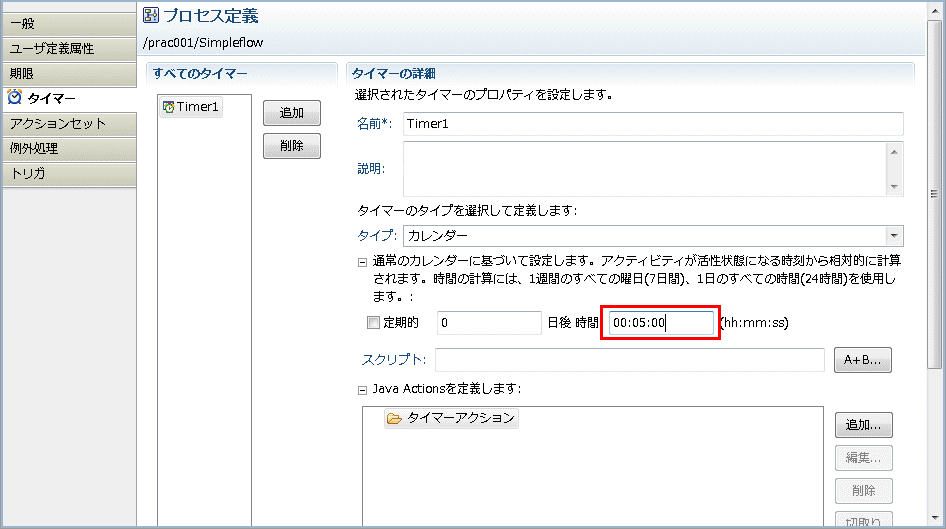Open the ユーザ定義属性 tab
Viewport: 946px width, 529px height.
click(x=69, y=49)
